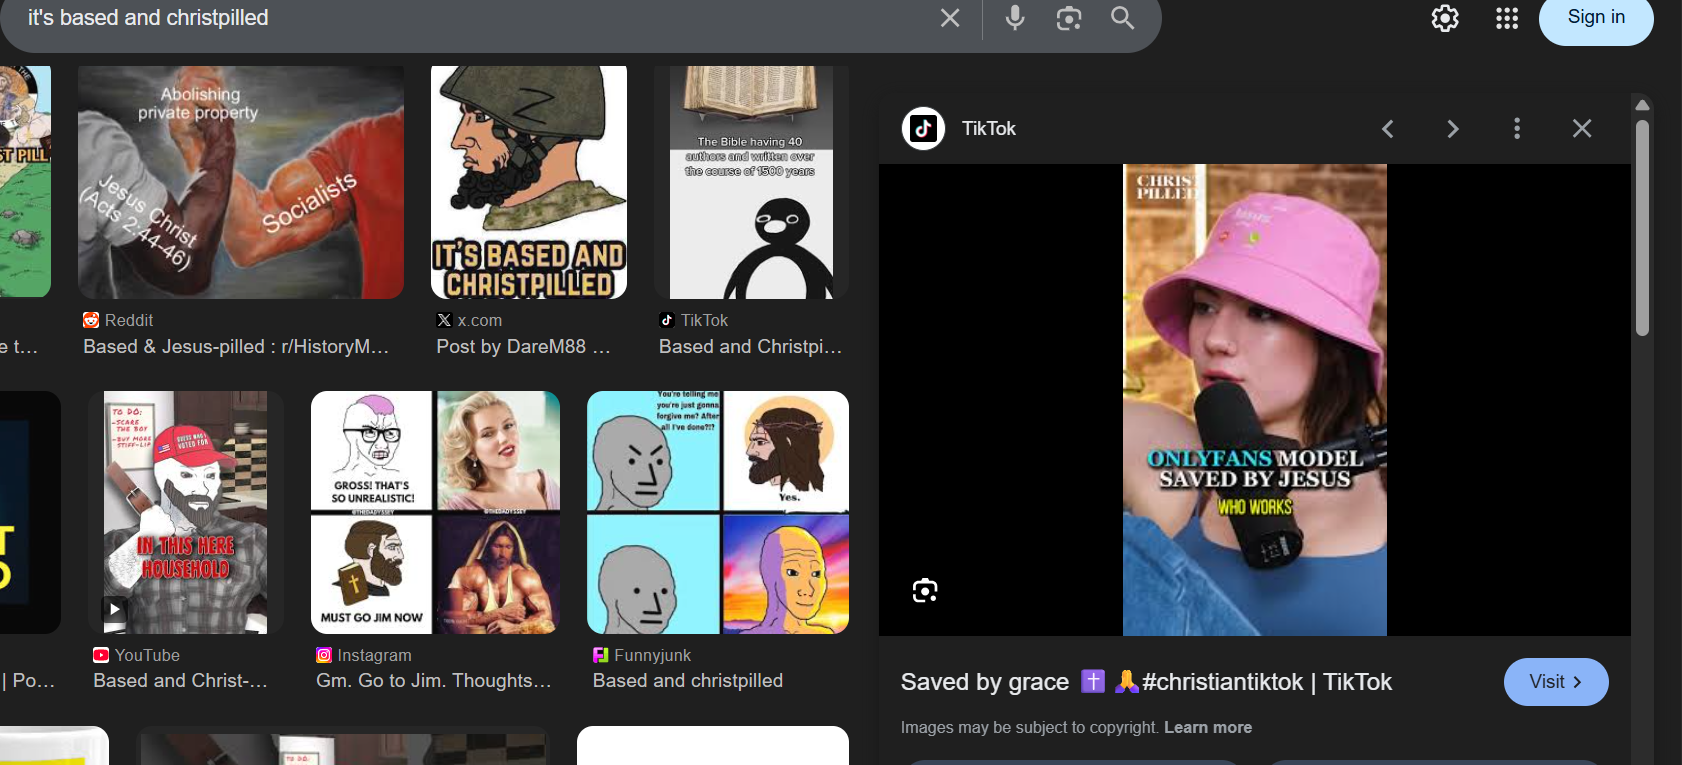This screenshot has width=1682, height=765.
Task: Click the magnifying glass search button
Action: coord(1122,18)
